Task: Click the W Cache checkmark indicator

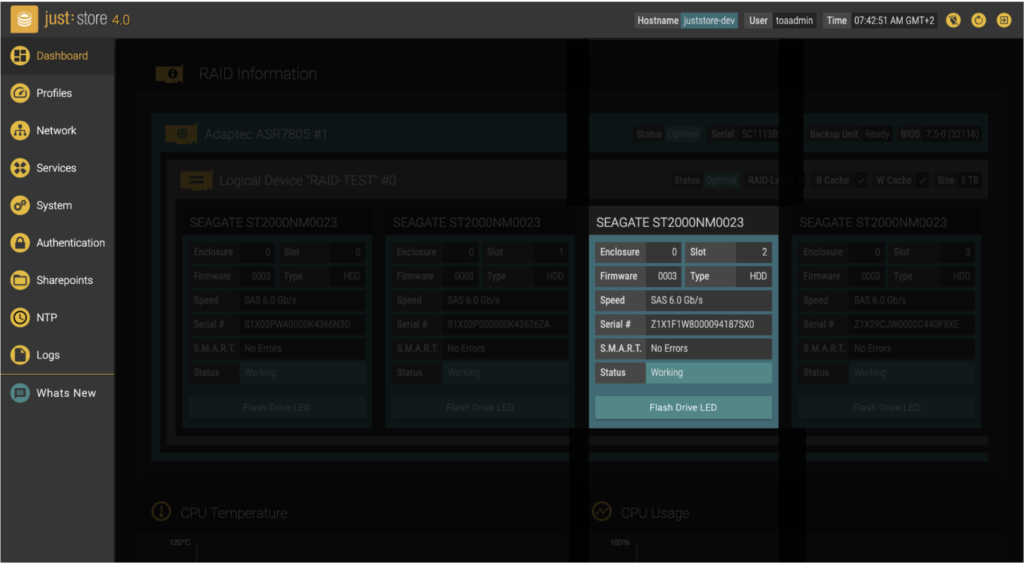Action: coord(922,181)
